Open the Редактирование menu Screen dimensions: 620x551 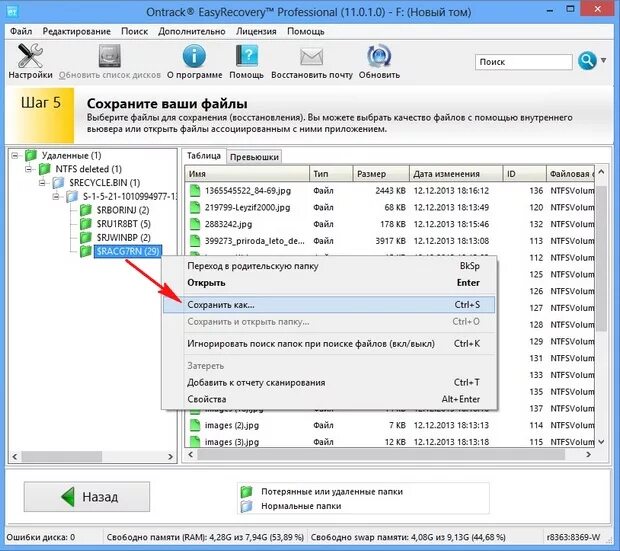(77, 31)
